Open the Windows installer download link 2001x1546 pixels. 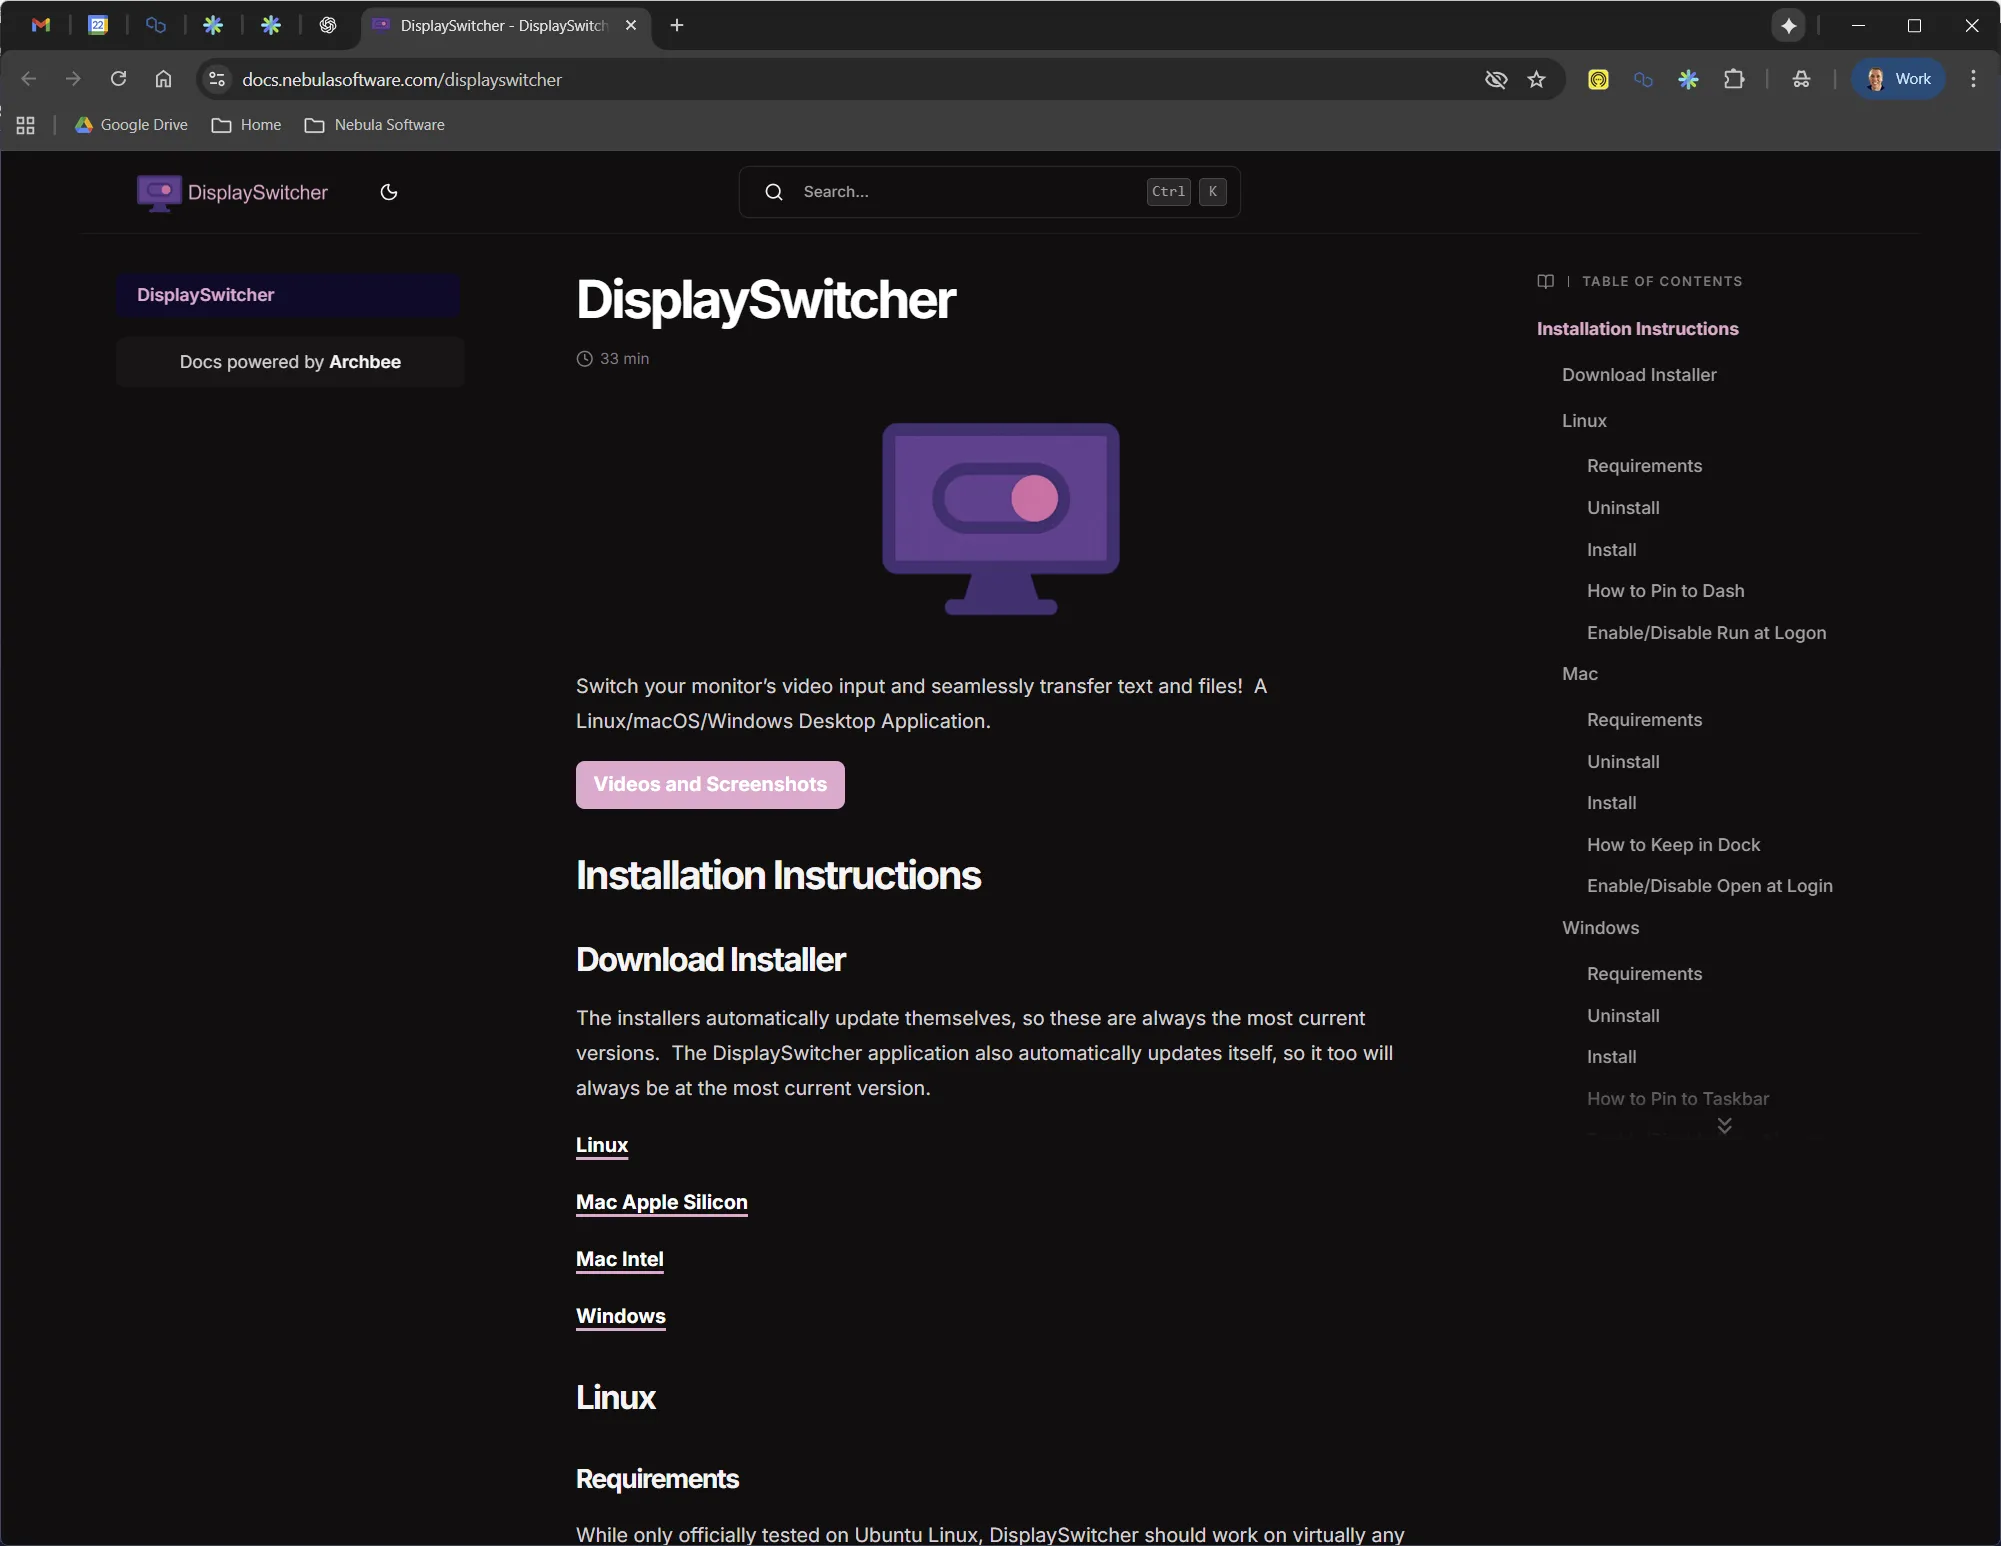click(621, 1316)
